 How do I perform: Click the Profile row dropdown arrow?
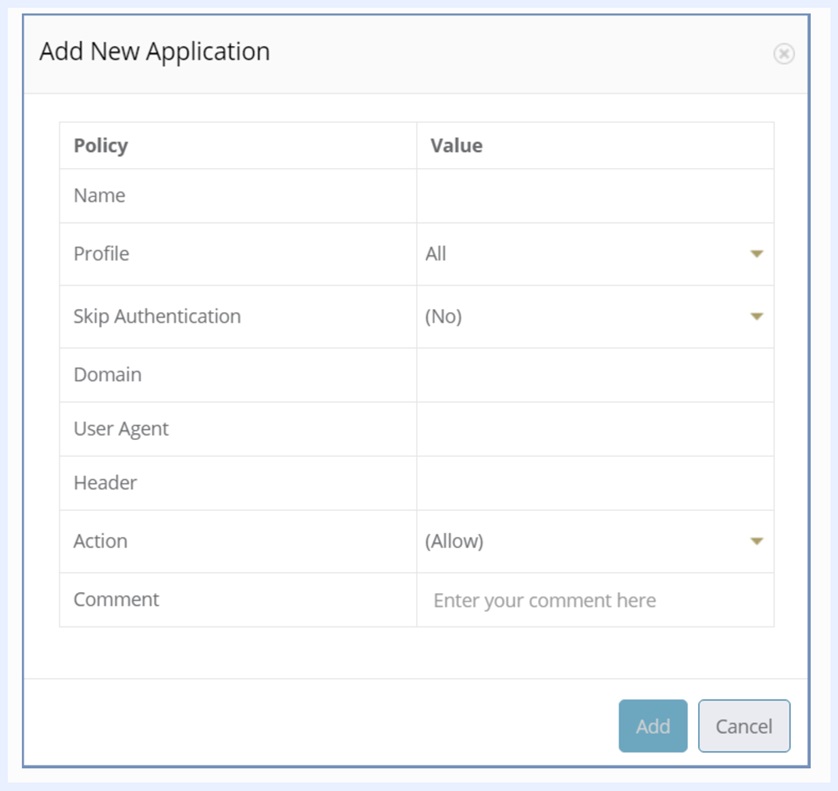[756, 254]
